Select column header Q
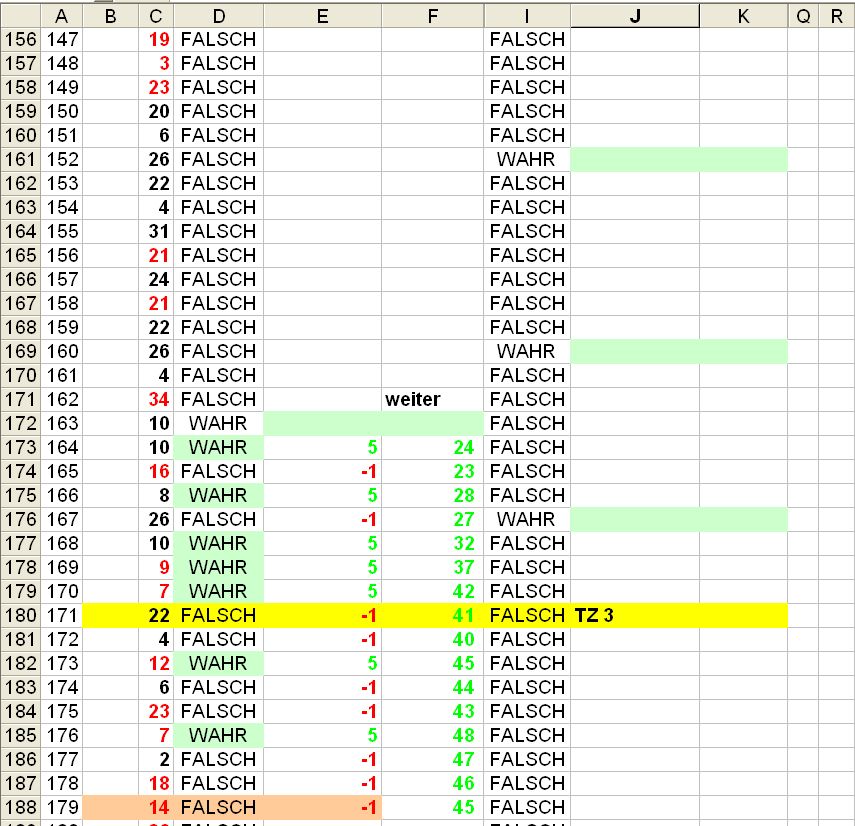Screen dimensions: 855x826 [x=803, y=16]
